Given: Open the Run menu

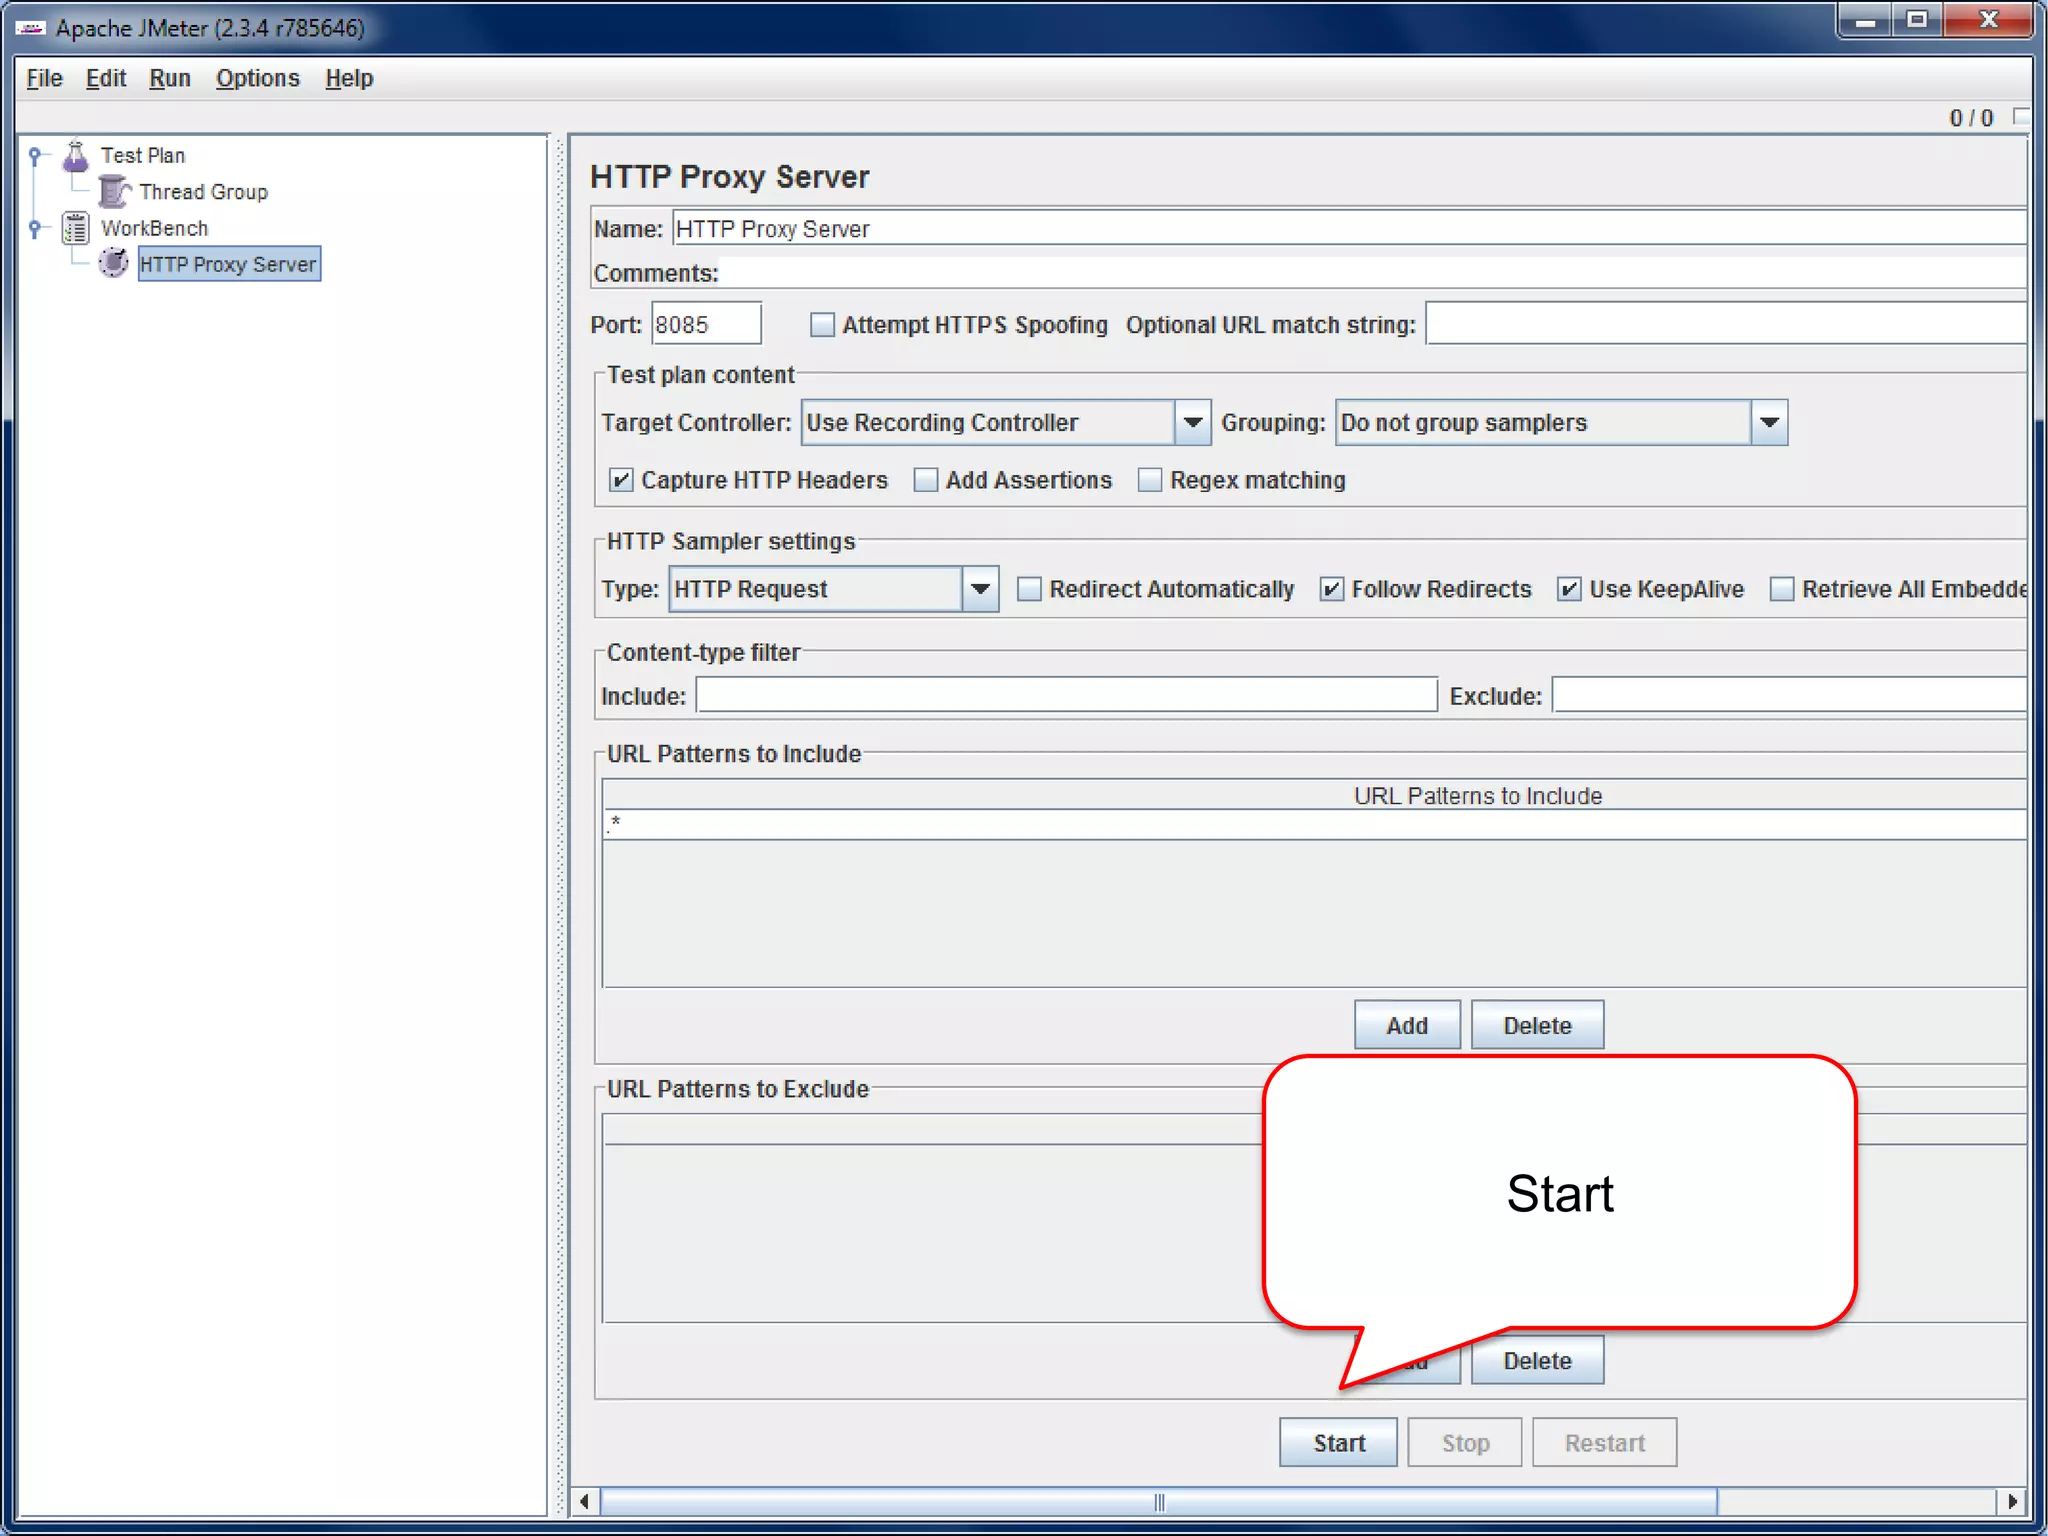Looking at the screenshot, I should [169, 78].
